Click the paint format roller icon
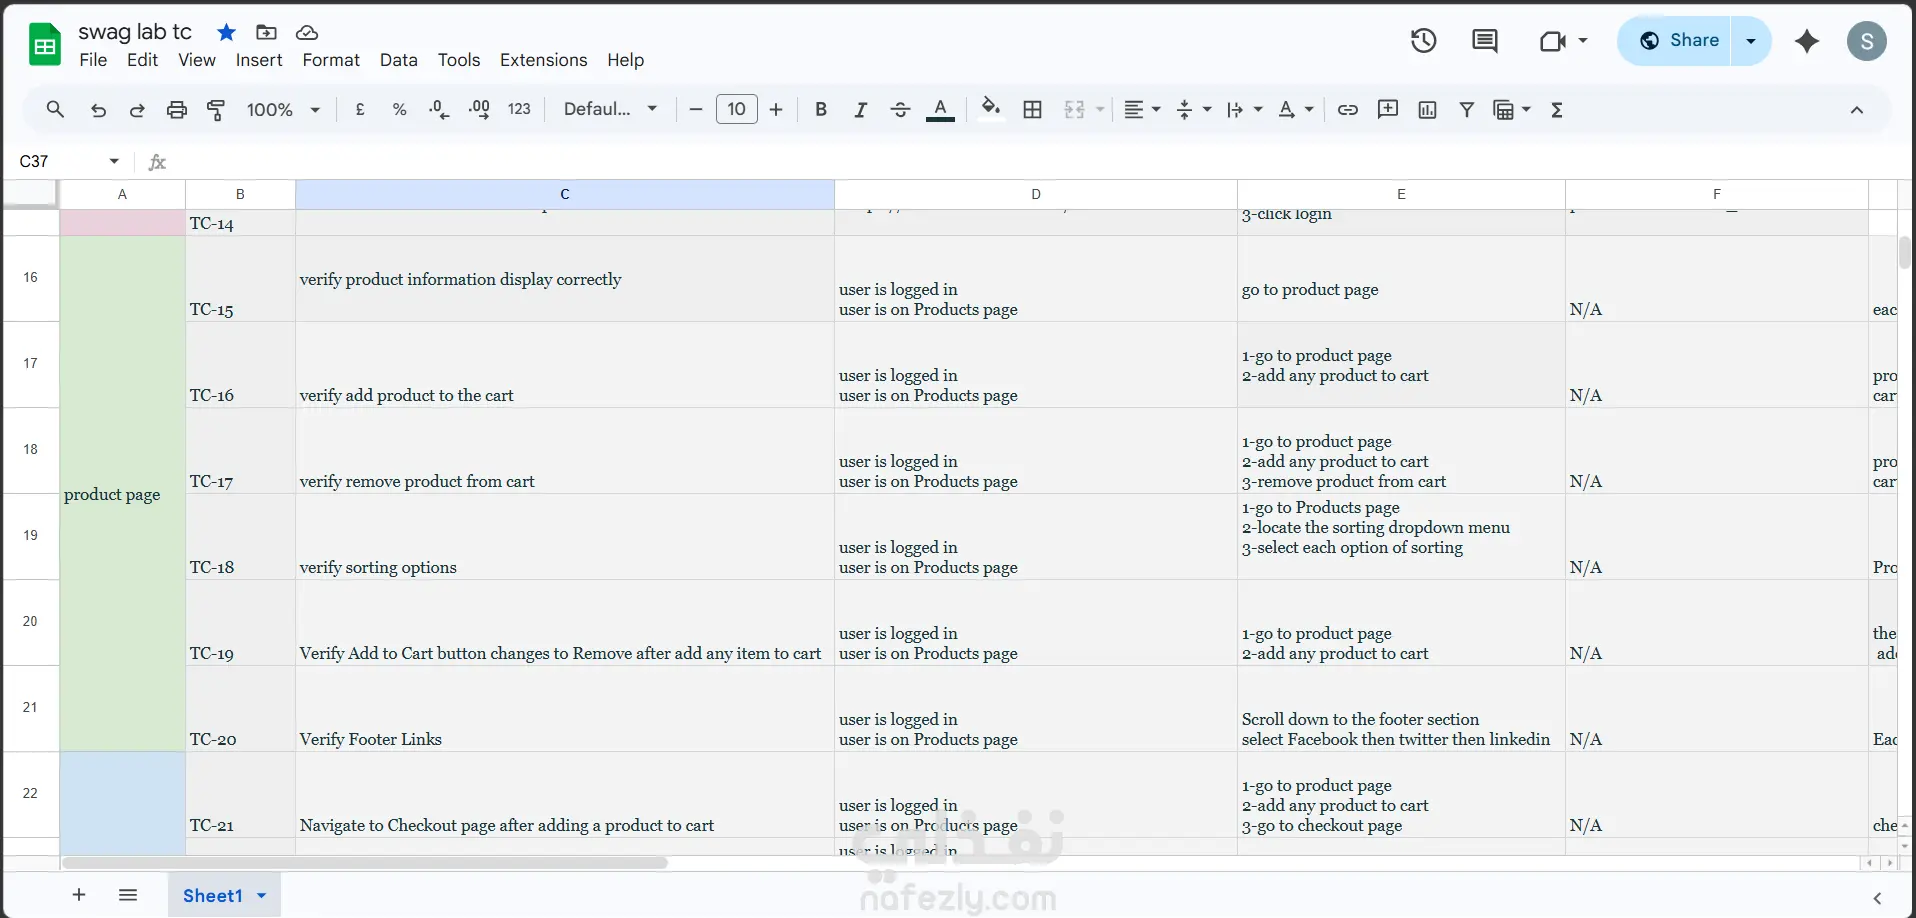This screenshot has height=918, width=1916. 215,110
